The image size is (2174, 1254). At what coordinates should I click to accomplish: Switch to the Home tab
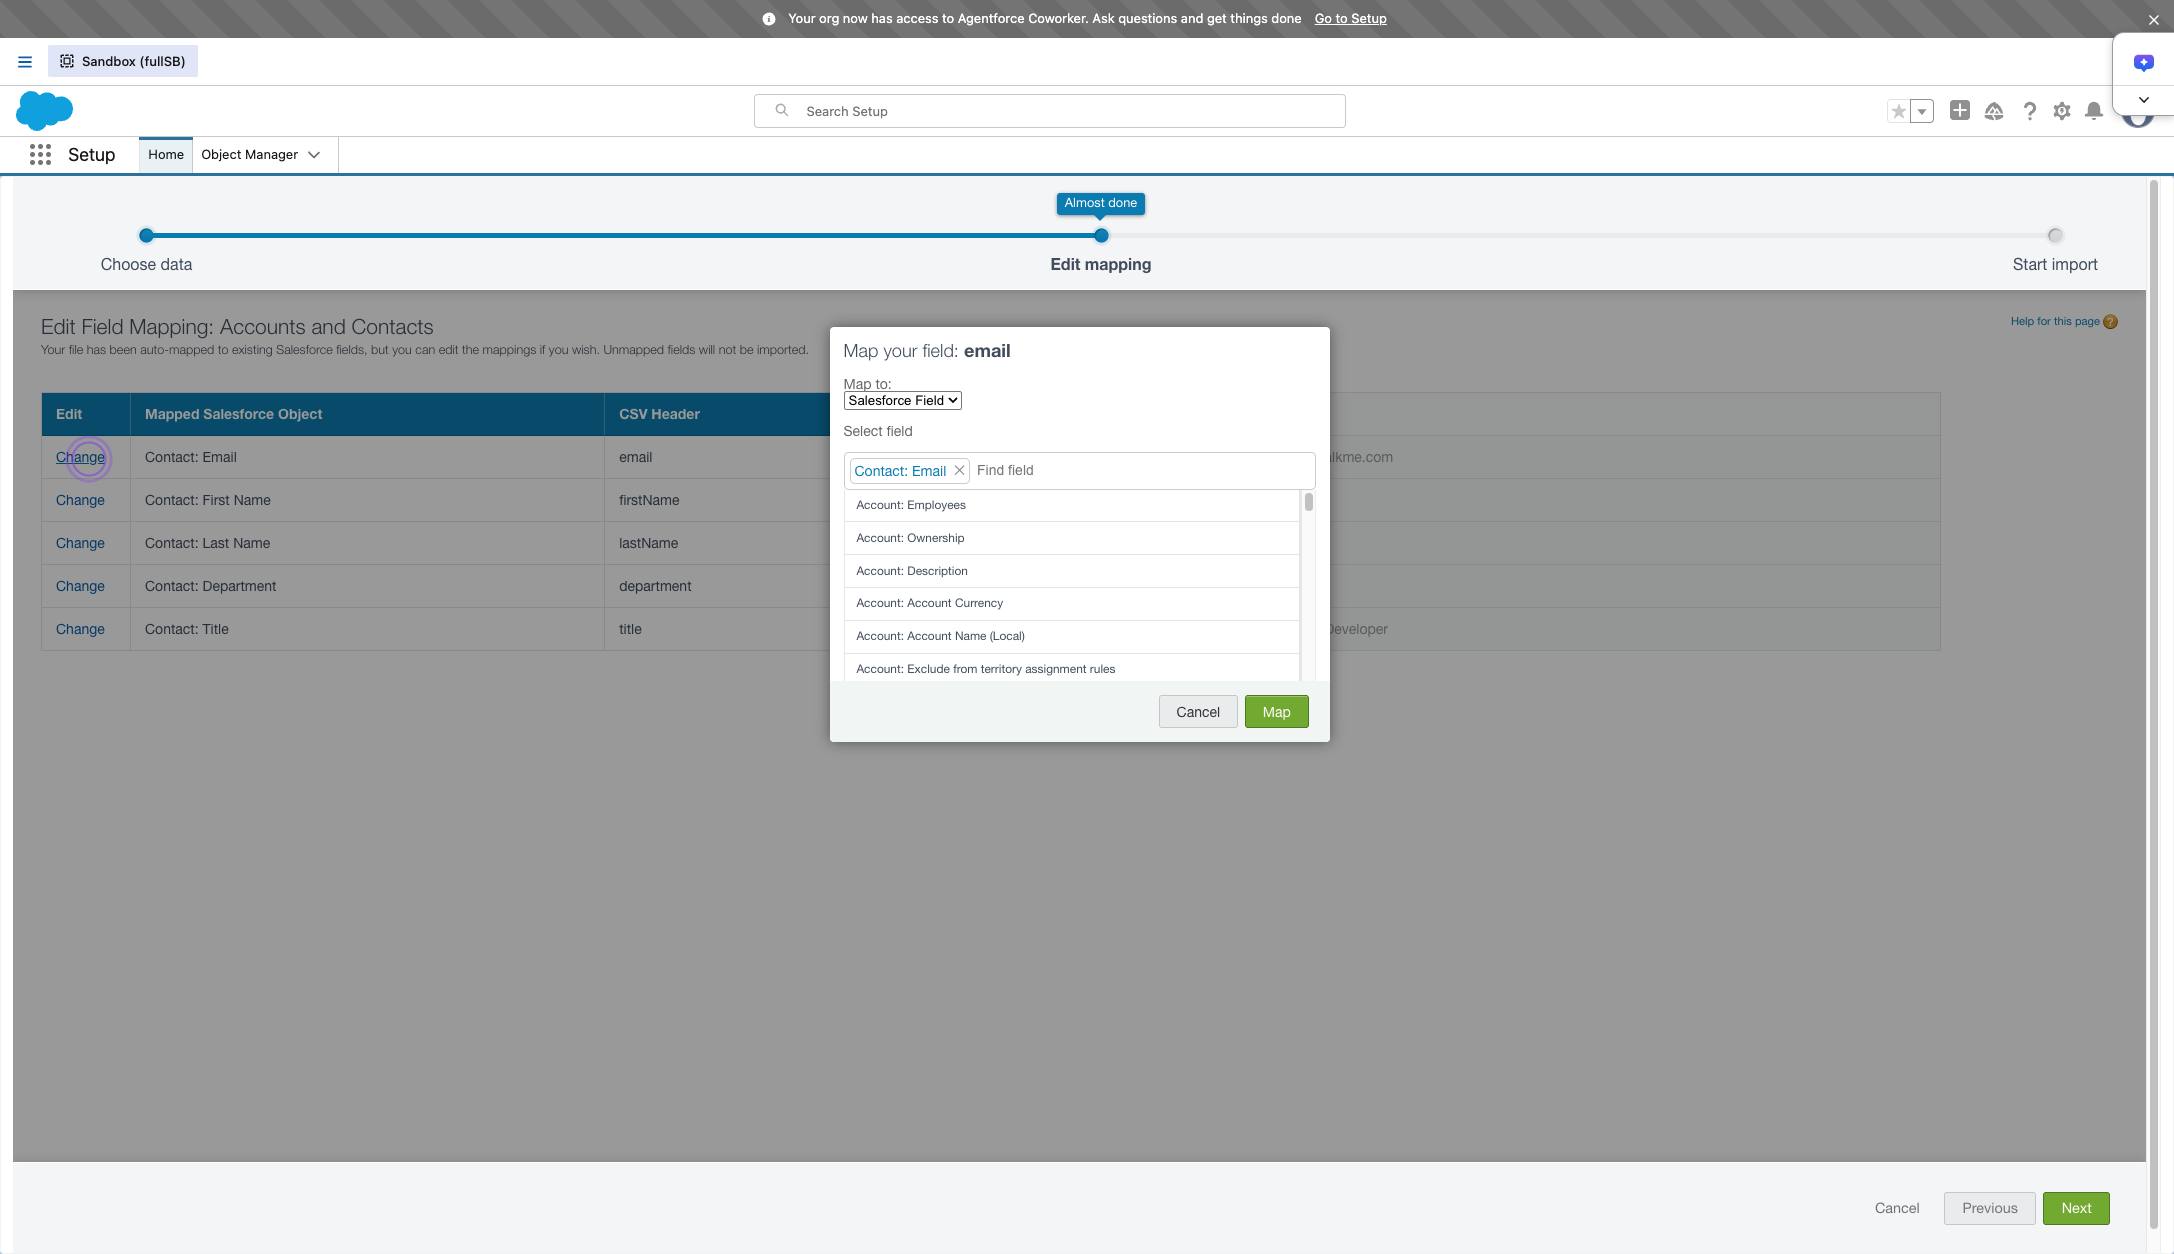point(166,155)
